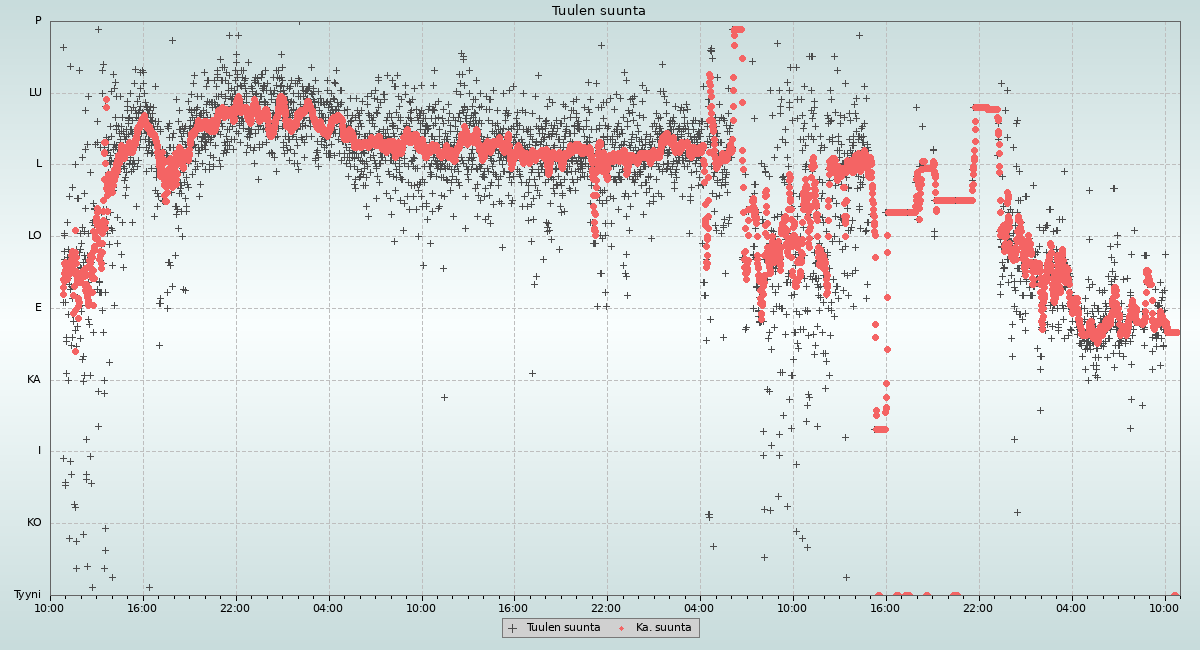The width and height of the screenshot is (1200, 650).
Task: Click the last 04:00 time axis label
Action: click(1071, 607)
